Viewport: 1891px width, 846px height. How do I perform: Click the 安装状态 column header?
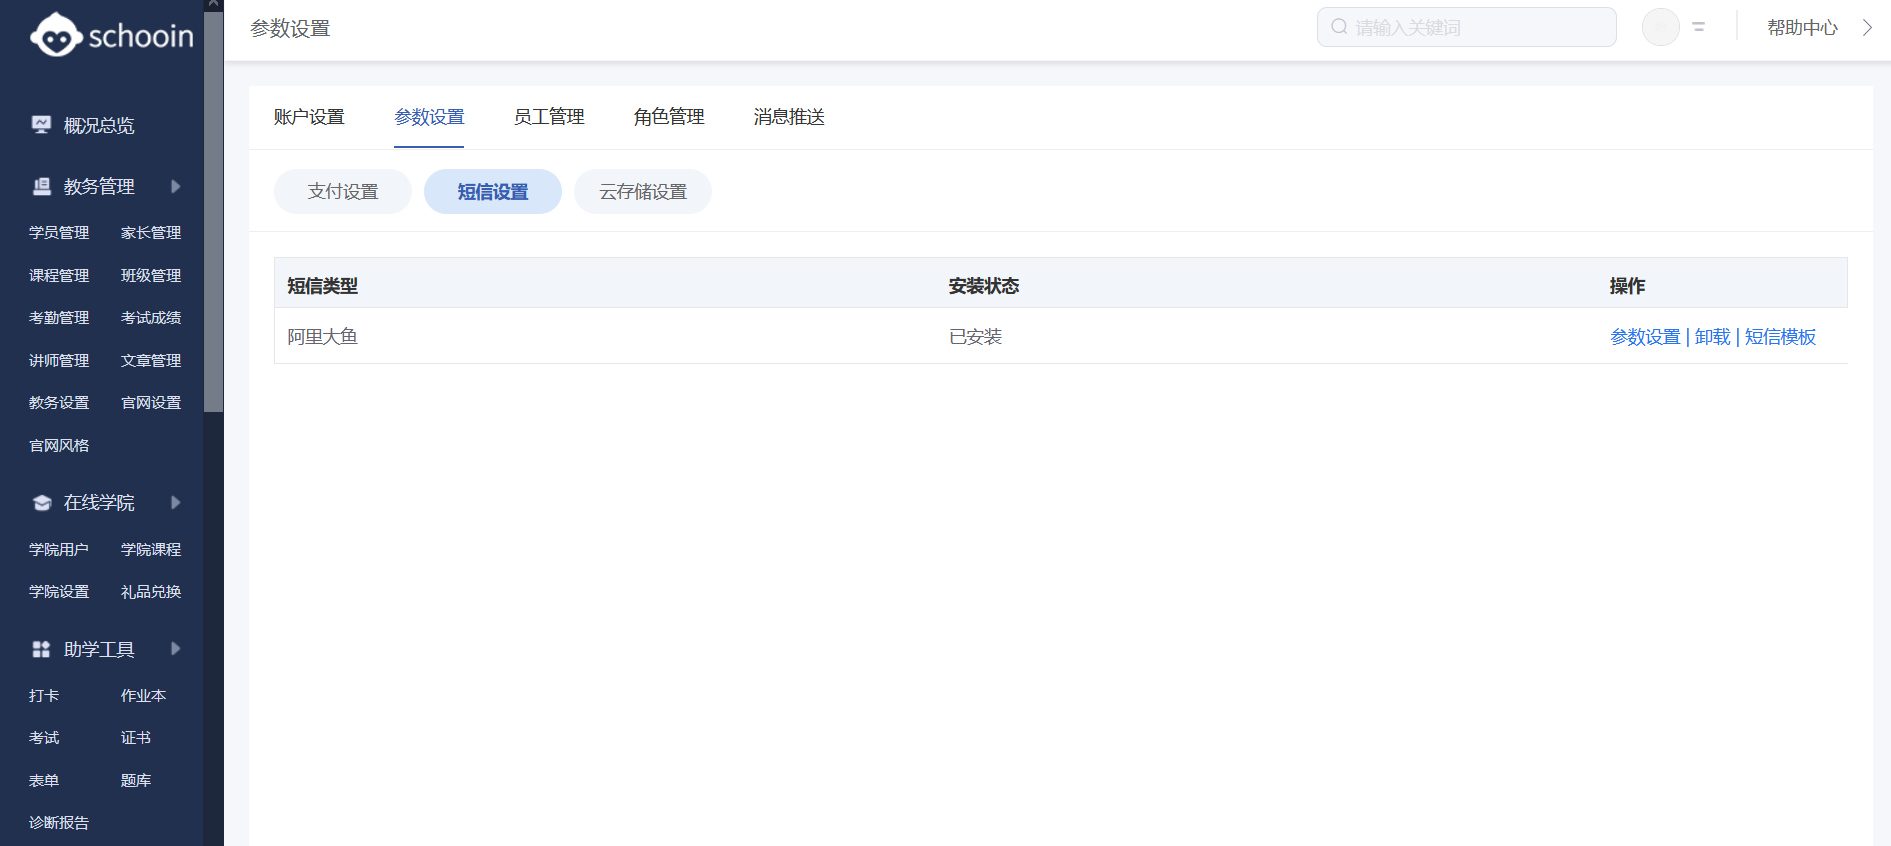984,286
